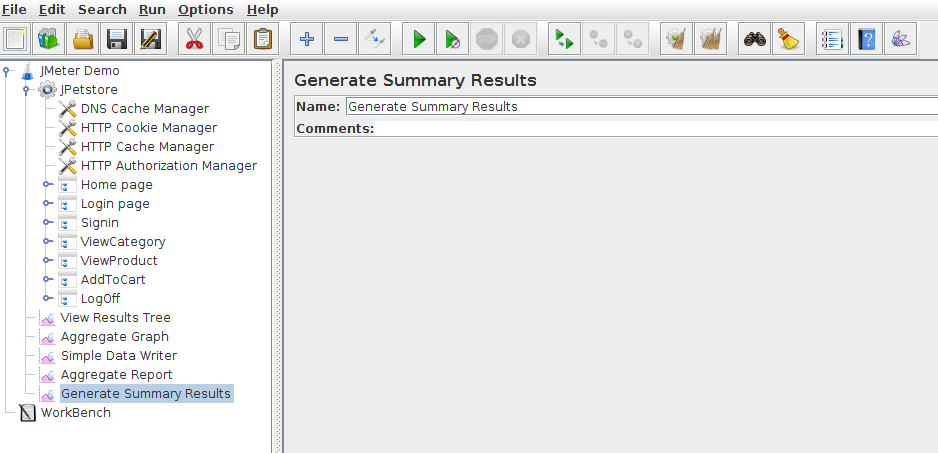Open the Options menu

click(x=206, y=10)
